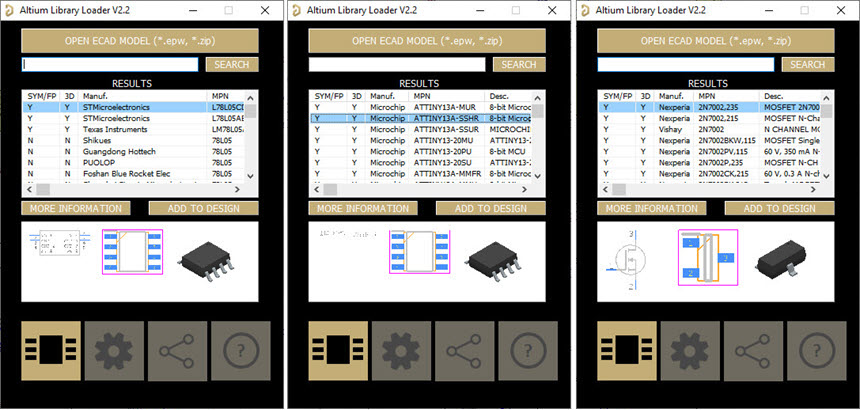Click MORE INFORMATION in the 2N7002 window

(651, 208)
